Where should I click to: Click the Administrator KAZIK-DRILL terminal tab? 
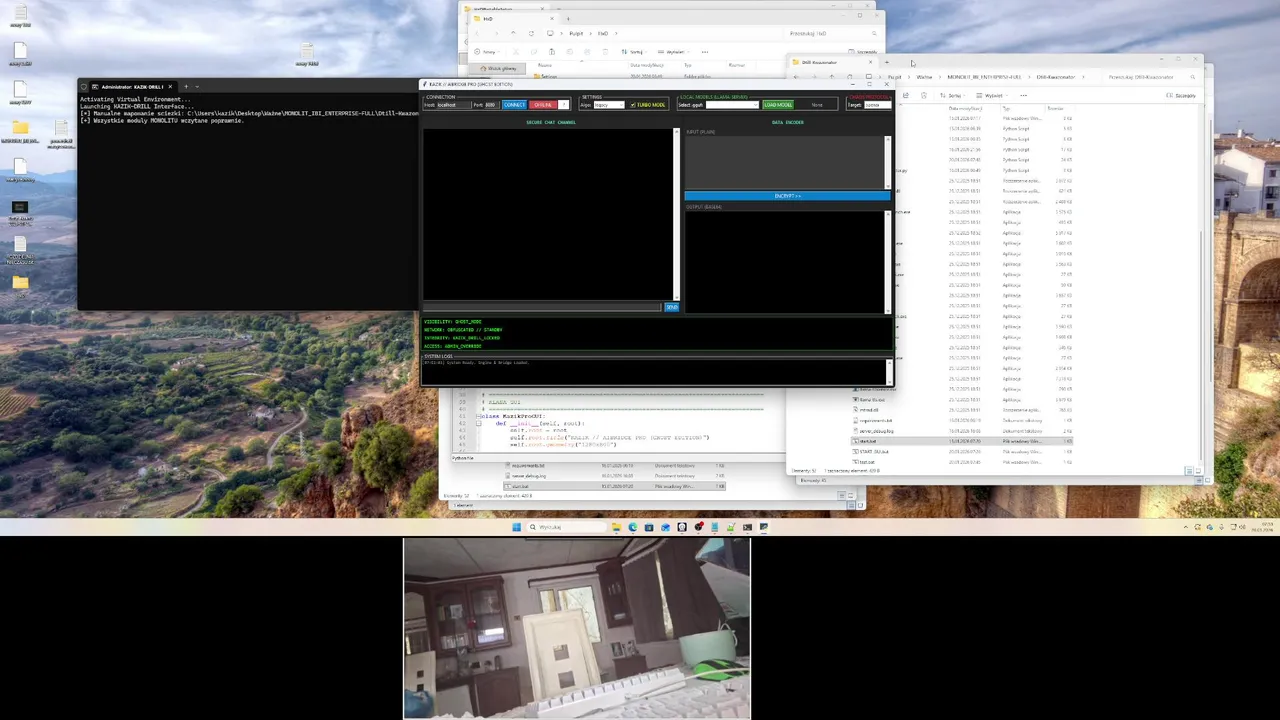coord(131,87)
